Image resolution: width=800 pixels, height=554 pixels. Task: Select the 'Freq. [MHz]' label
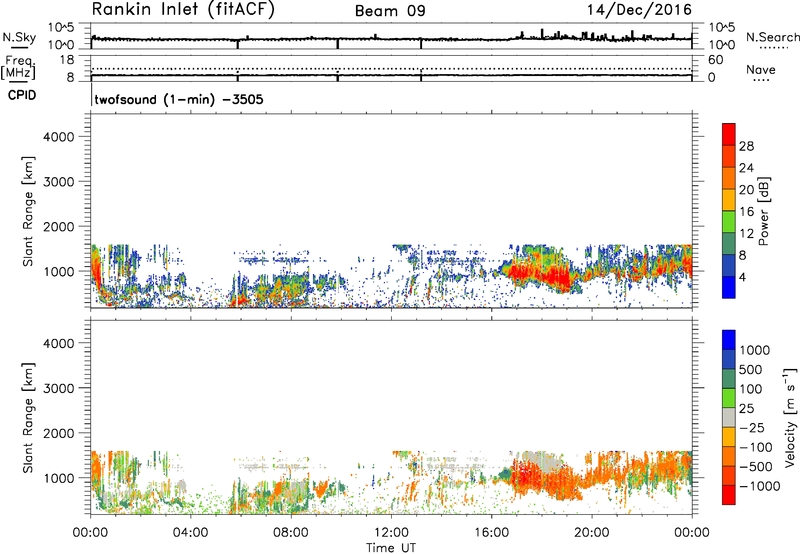19,67
